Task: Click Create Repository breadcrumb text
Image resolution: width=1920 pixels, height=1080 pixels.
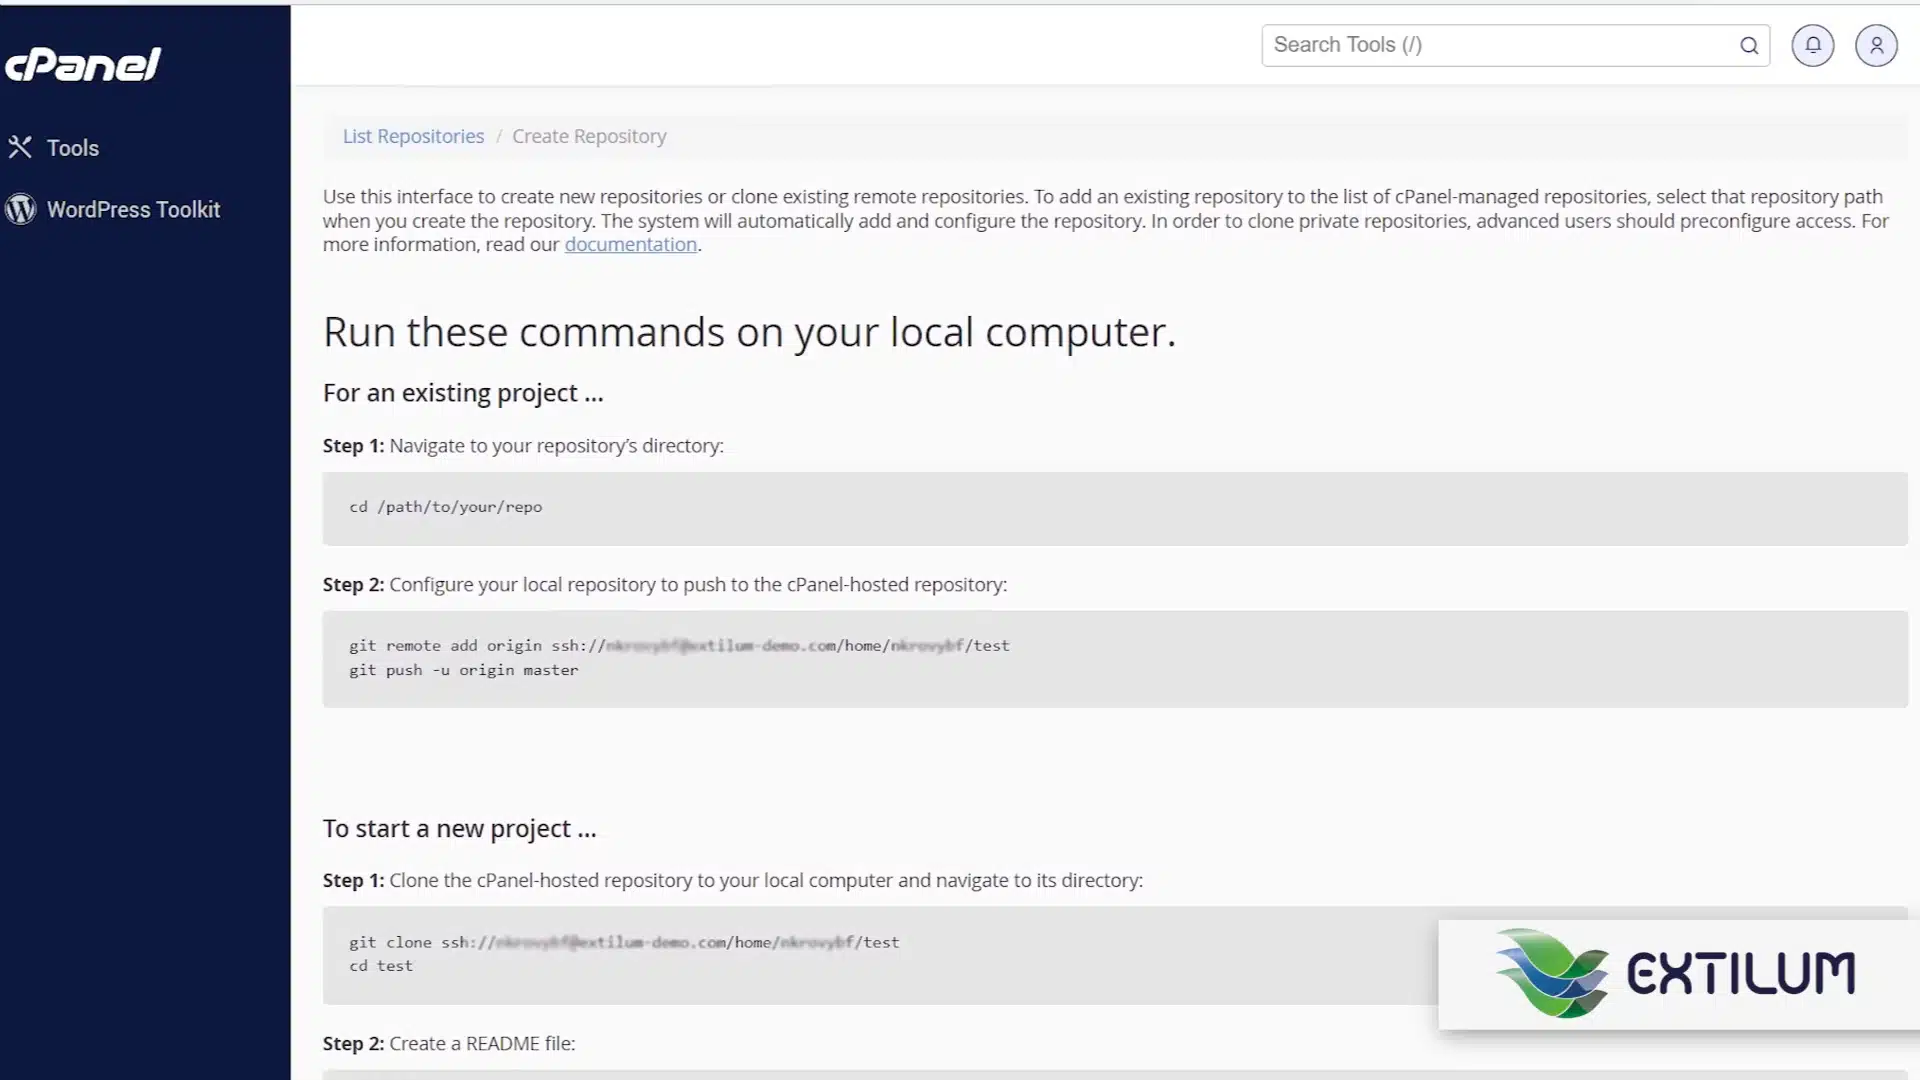Action: [x=589, y=136]
